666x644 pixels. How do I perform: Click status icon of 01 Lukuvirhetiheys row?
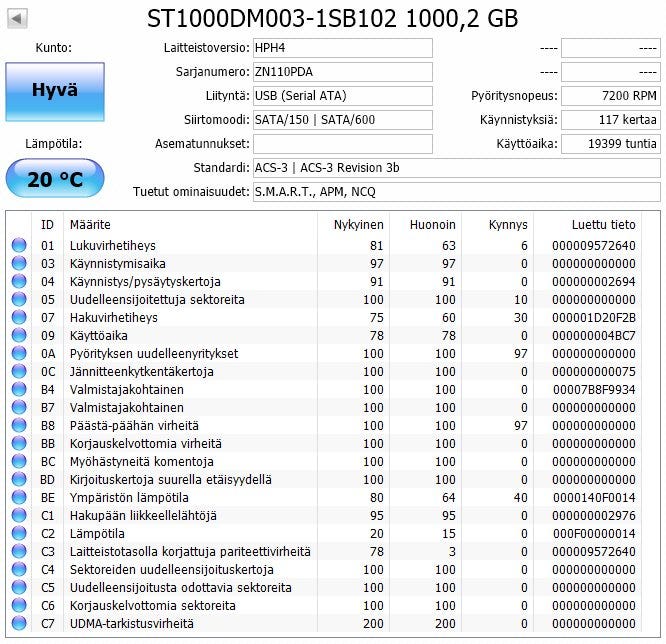coord(19,245)
